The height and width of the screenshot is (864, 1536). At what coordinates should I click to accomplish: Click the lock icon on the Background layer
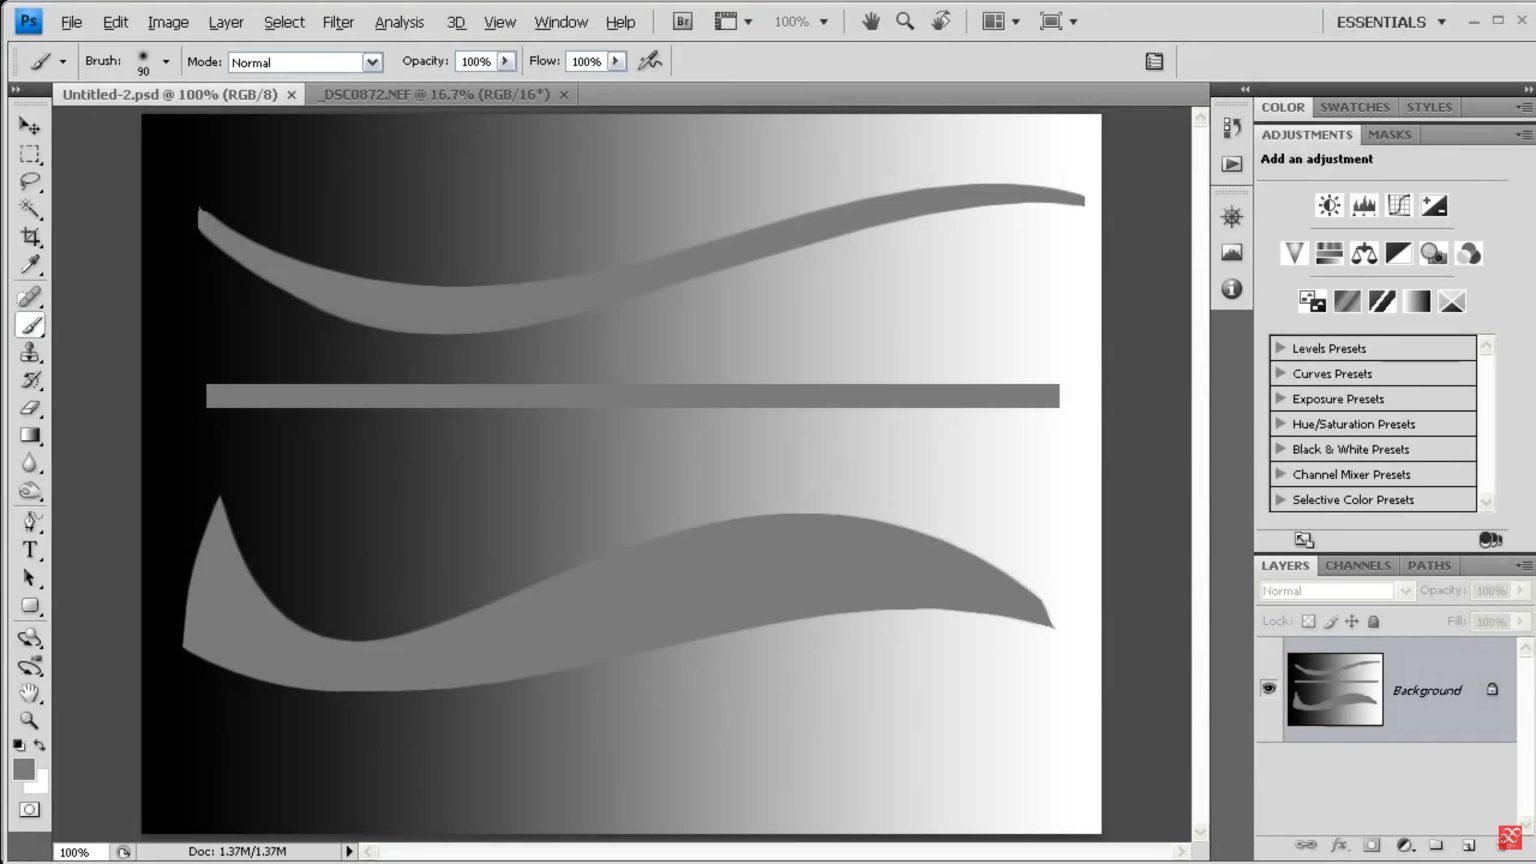(1491, 689)
